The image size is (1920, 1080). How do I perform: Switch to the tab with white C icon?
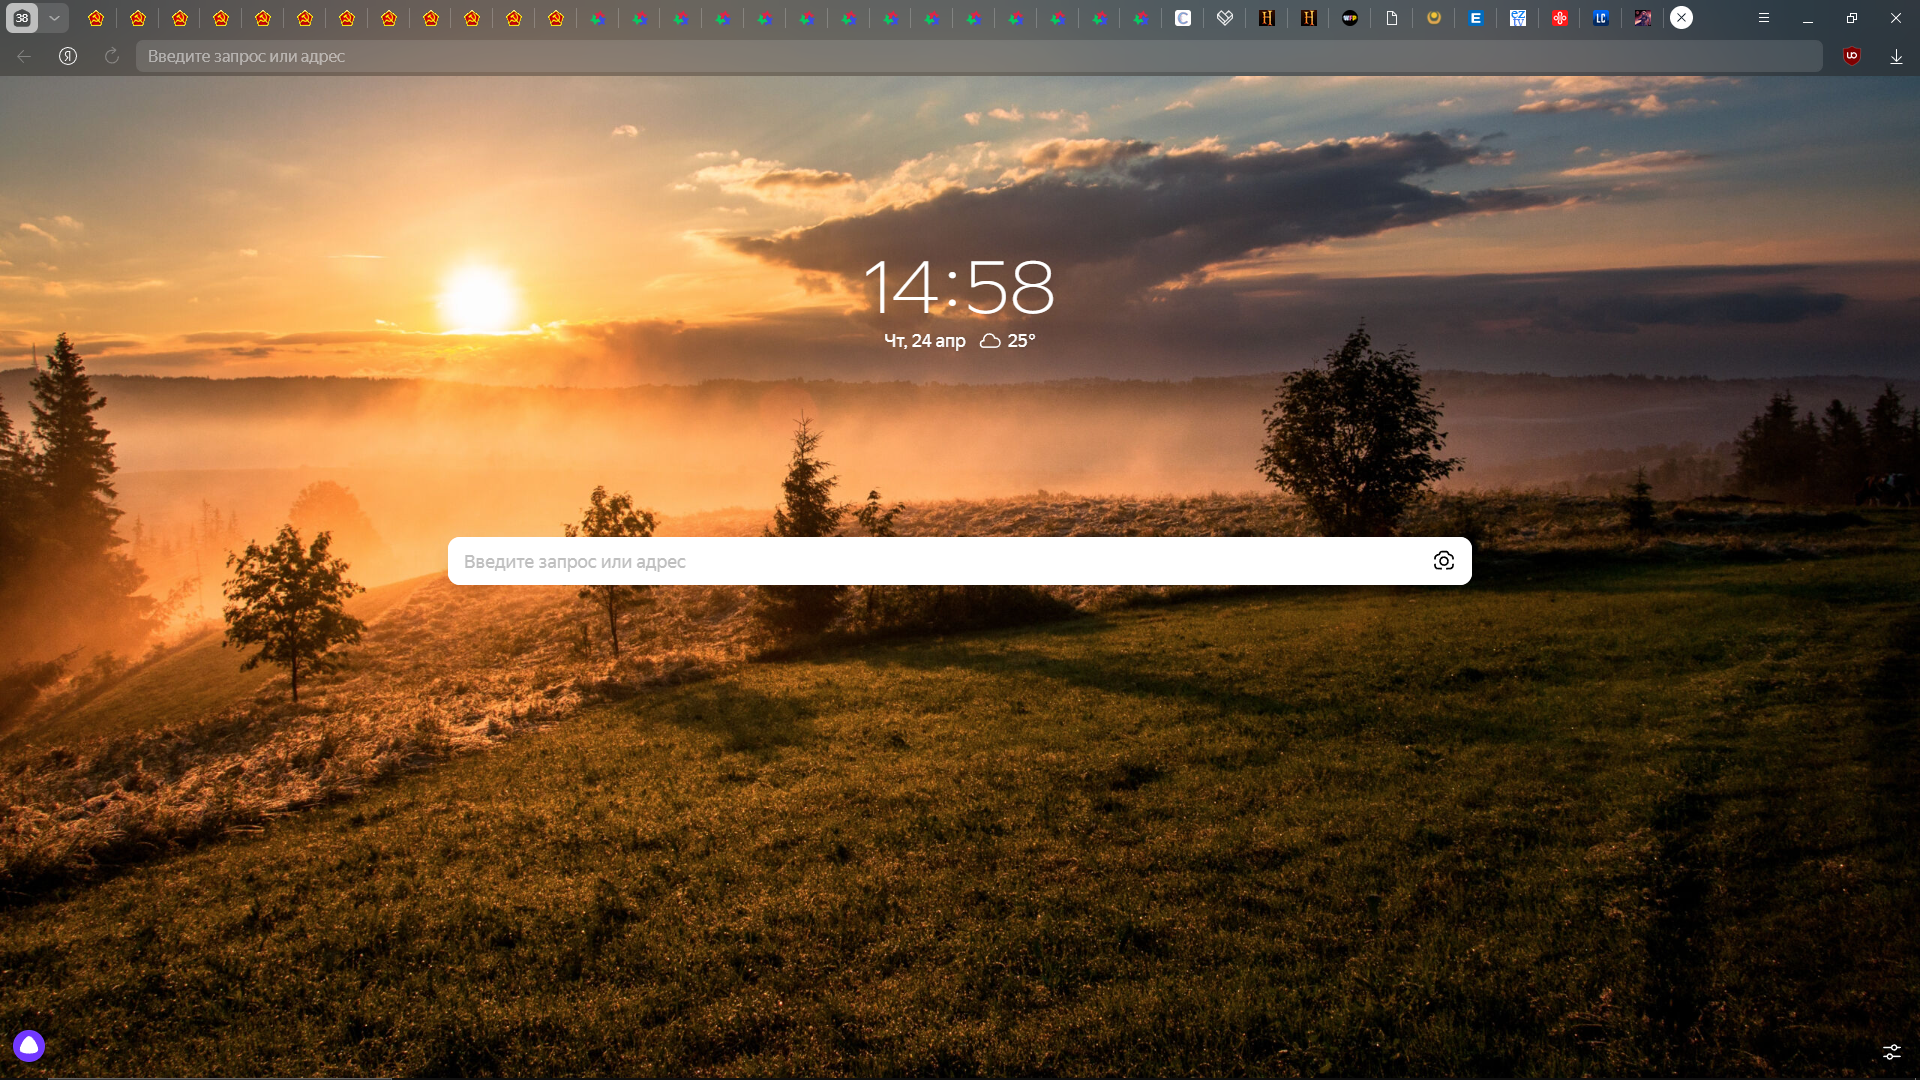point(1183,18)
